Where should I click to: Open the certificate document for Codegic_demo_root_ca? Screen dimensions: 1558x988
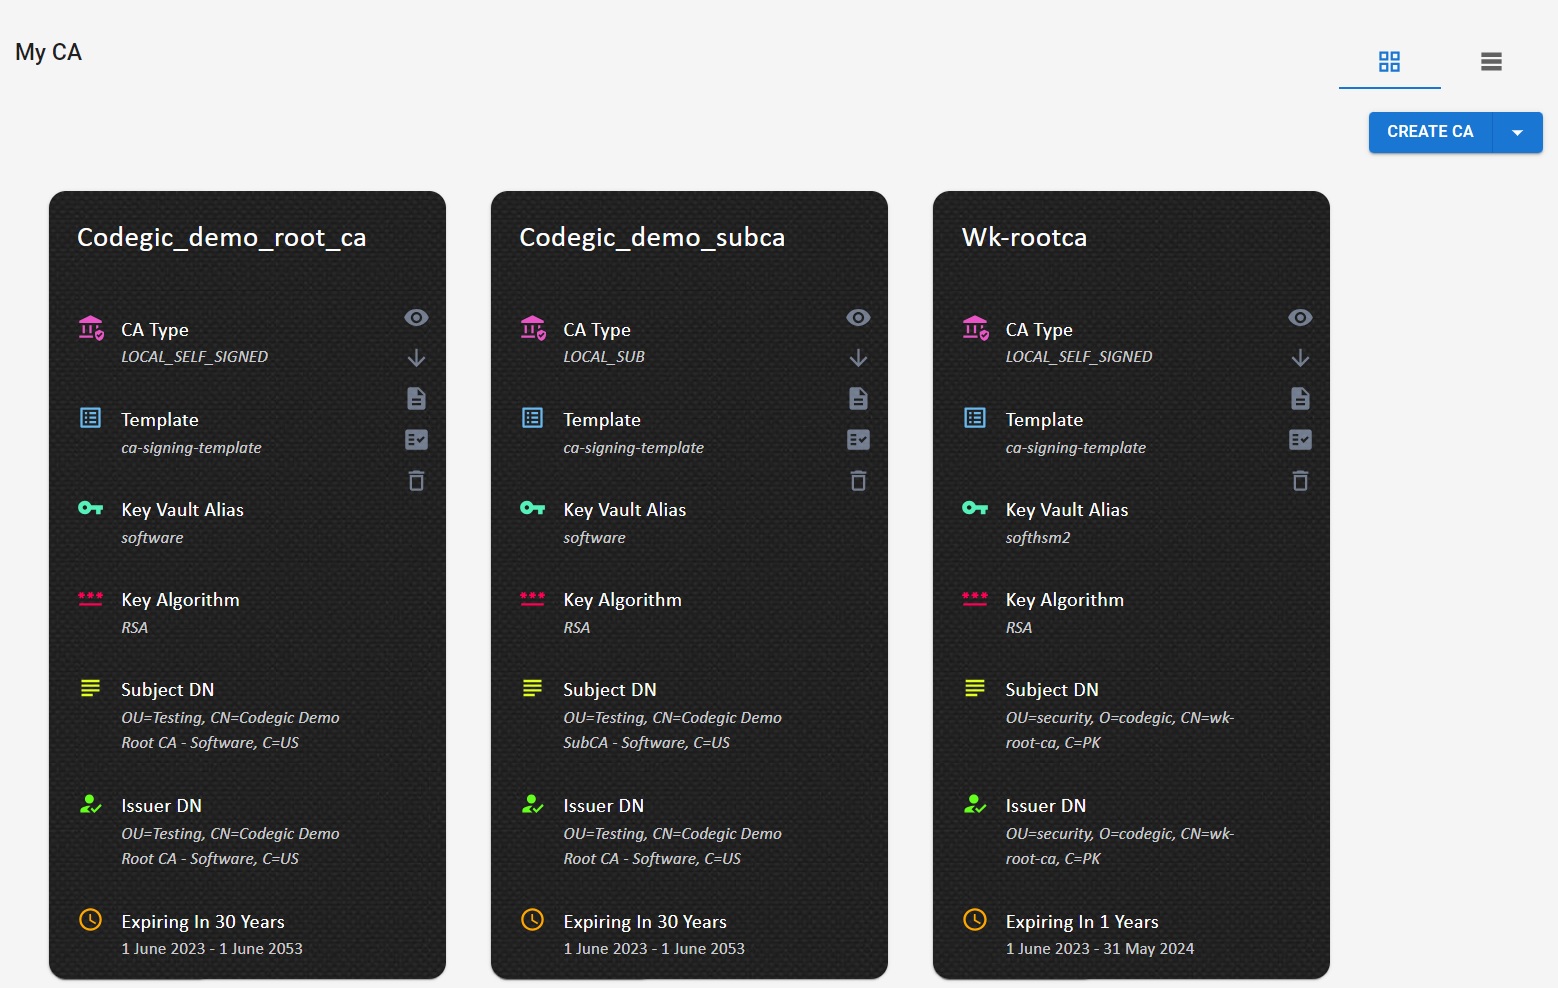pyautogui.click(x=416, y=398)
